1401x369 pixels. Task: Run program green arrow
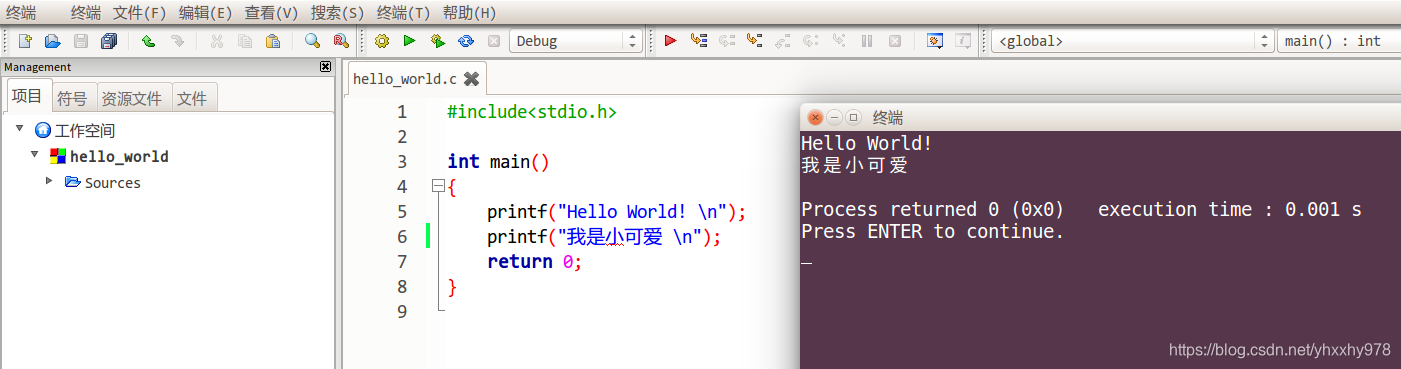point(409,41)
